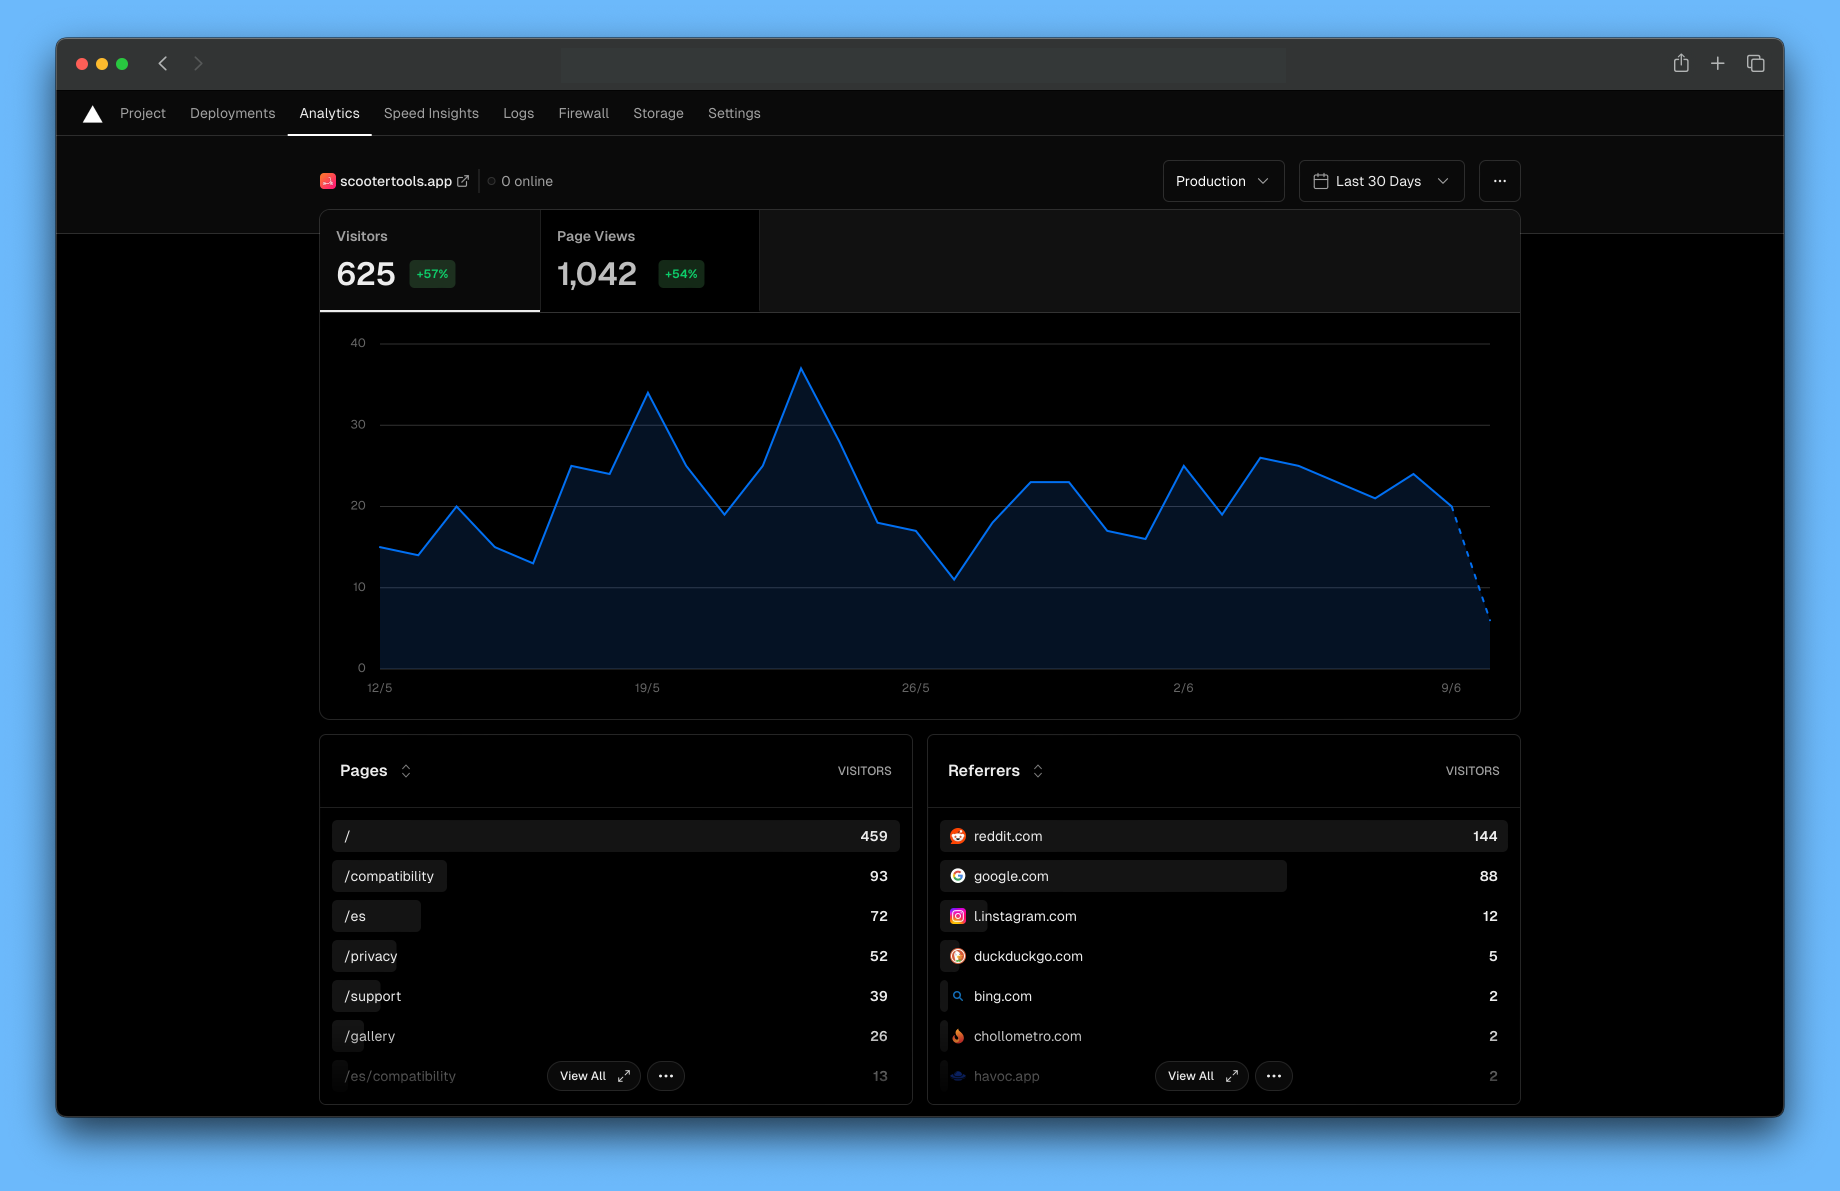Click the flame icon beside chollometro.com
Image resolution: width=1840 pixels, height=1191 pixels.
(x=958, y=1036)
